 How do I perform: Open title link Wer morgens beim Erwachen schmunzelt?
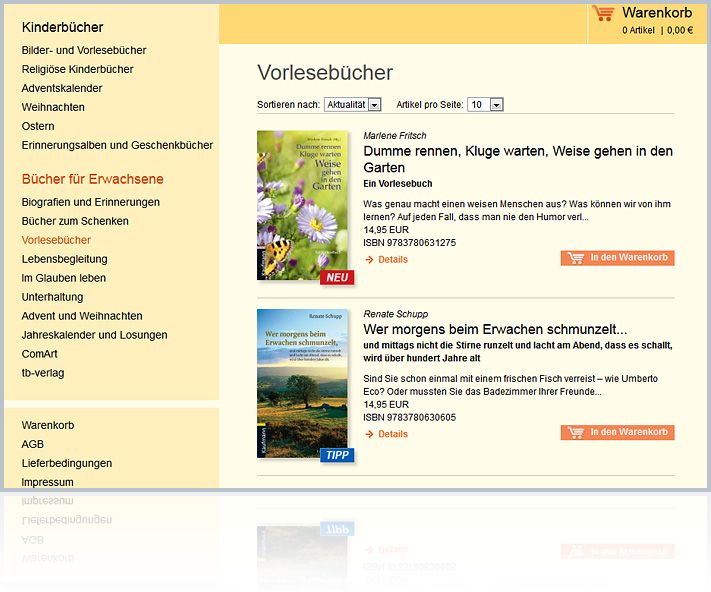pos(495,329)
